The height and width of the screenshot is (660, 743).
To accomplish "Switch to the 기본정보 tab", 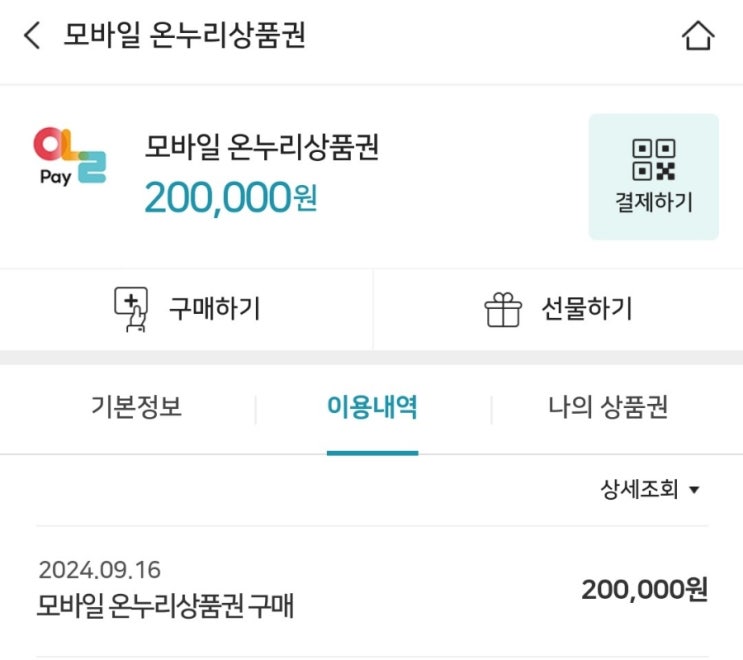I will tap(136, 407).
